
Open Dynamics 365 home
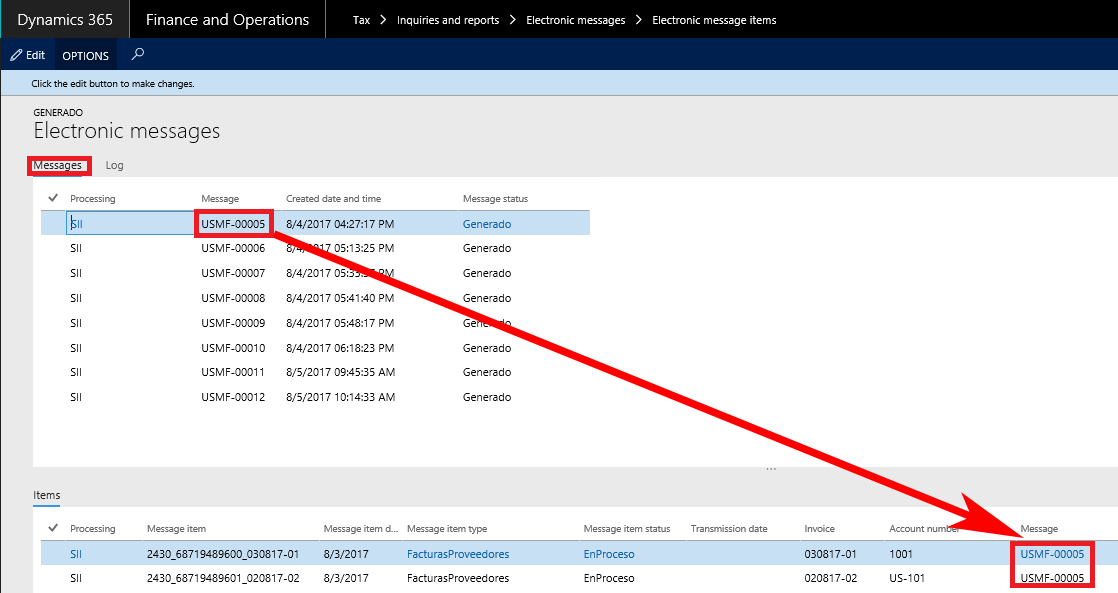[x=65, y=20]
